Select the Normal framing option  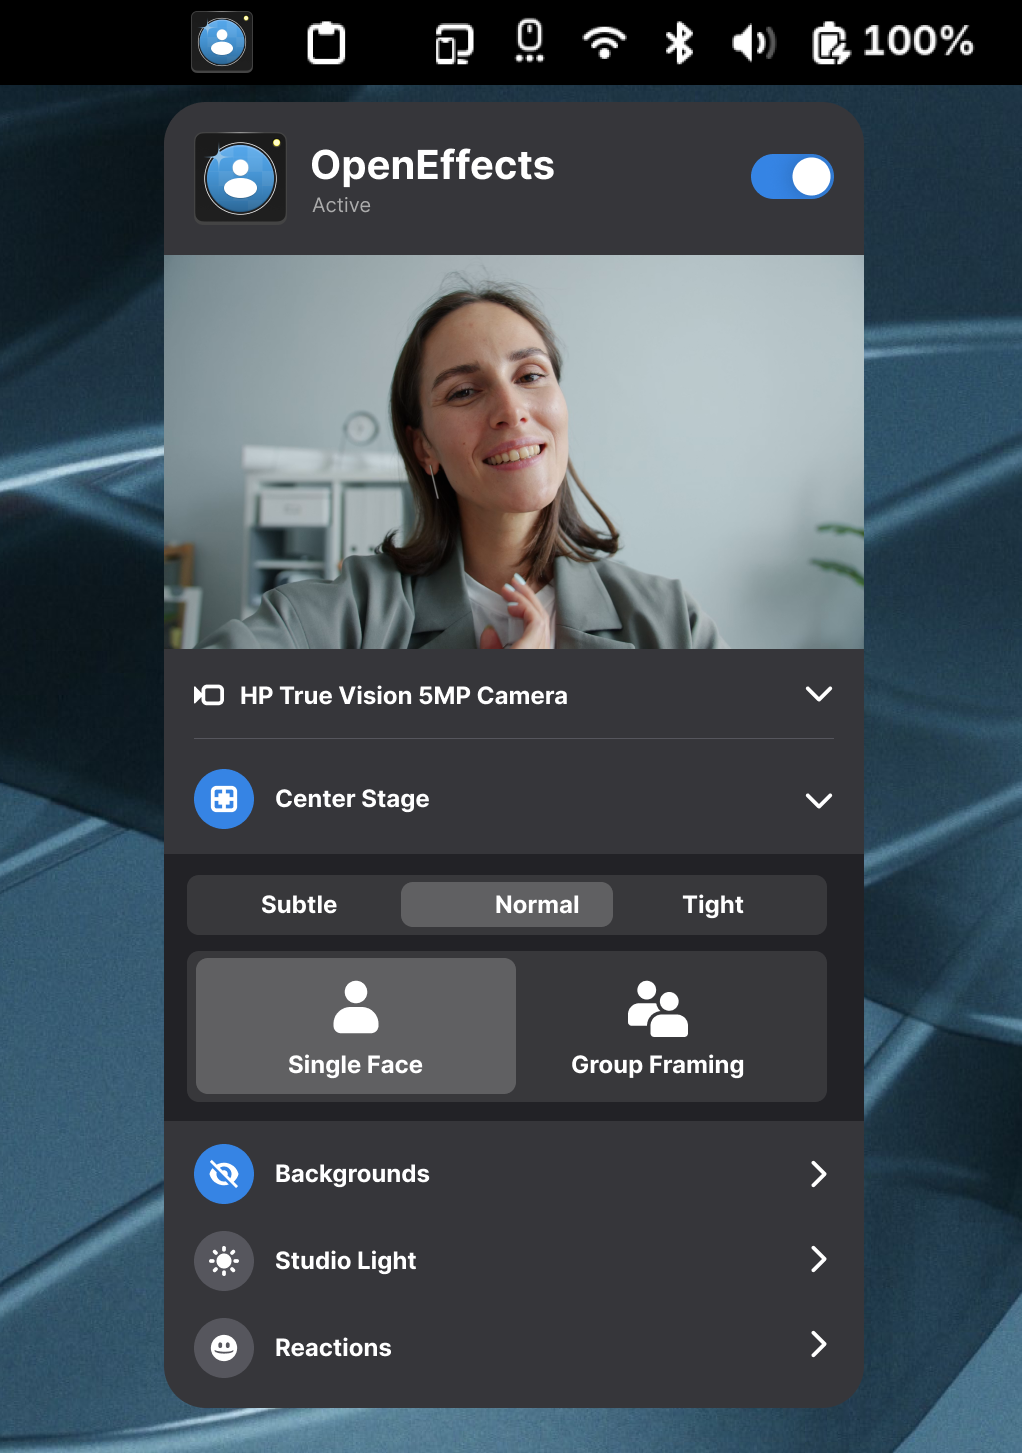coord(507,905)
